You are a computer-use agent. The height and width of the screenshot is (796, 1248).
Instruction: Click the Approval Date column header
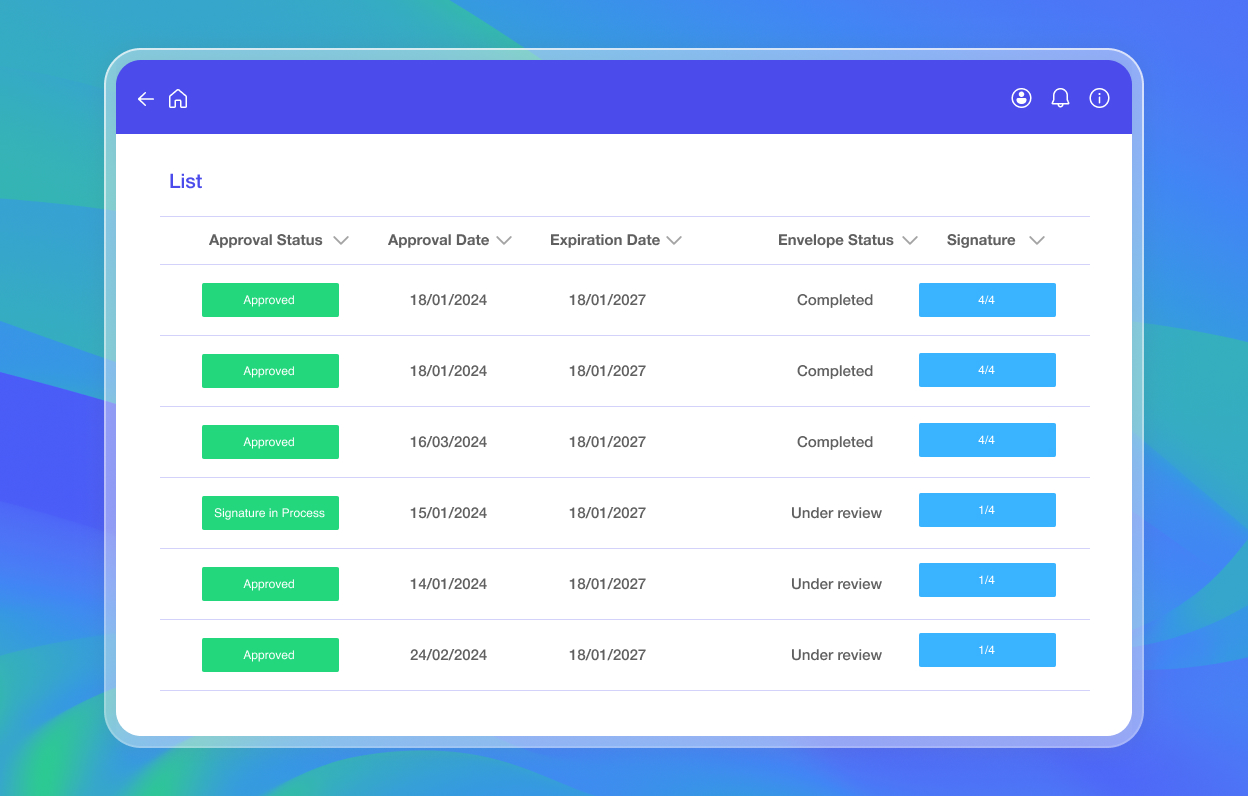point(439,240)
